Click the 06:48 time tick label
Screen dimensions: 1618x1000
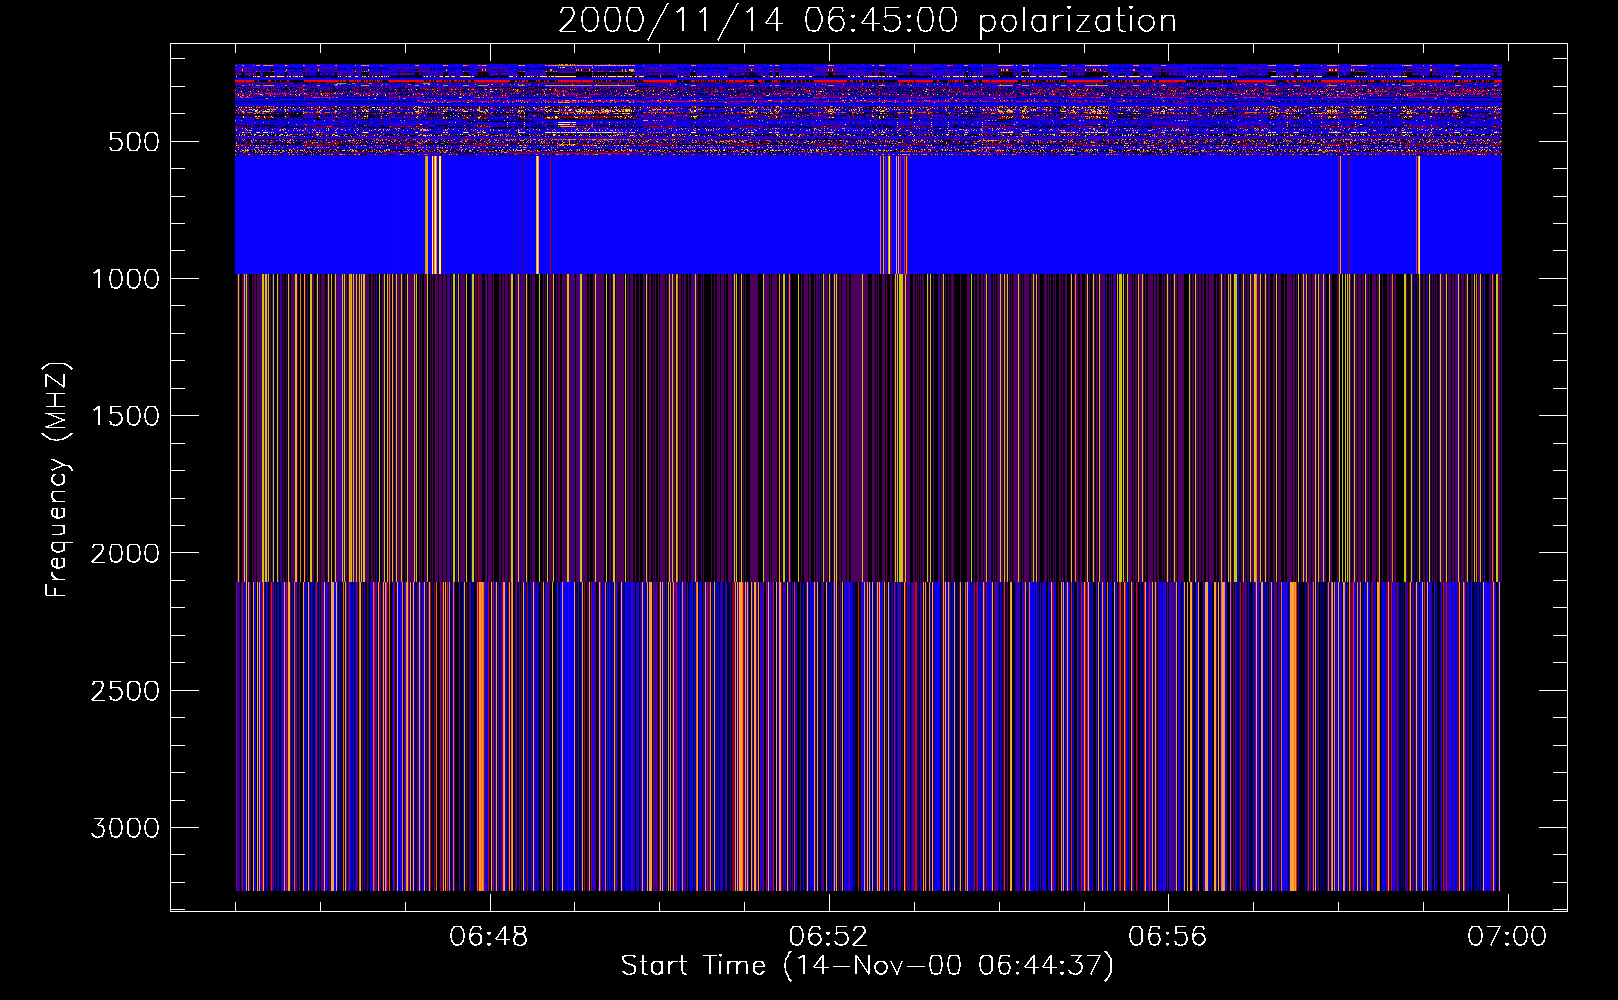(x=489, y=937)
